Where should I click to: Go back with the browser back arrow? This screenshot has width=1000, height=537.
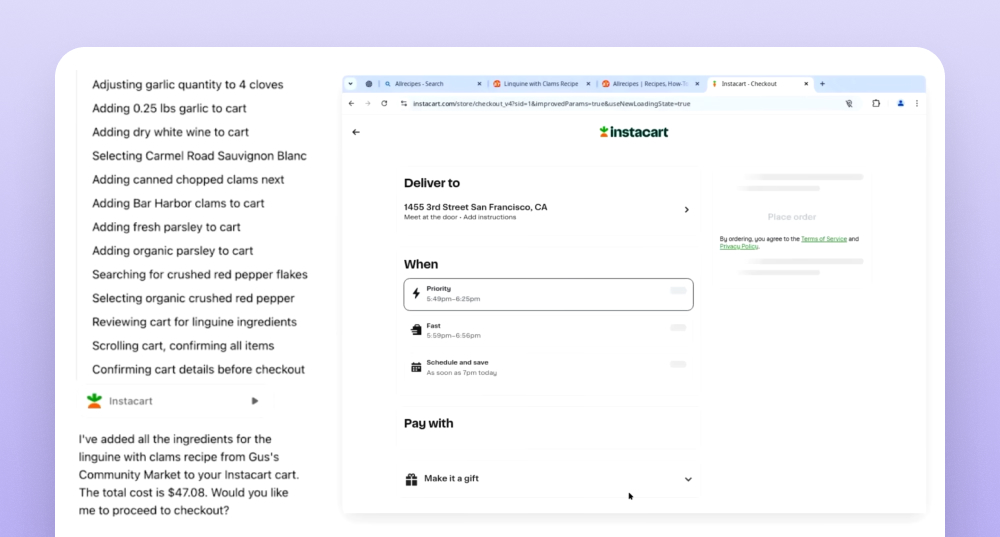pos(351,103)
